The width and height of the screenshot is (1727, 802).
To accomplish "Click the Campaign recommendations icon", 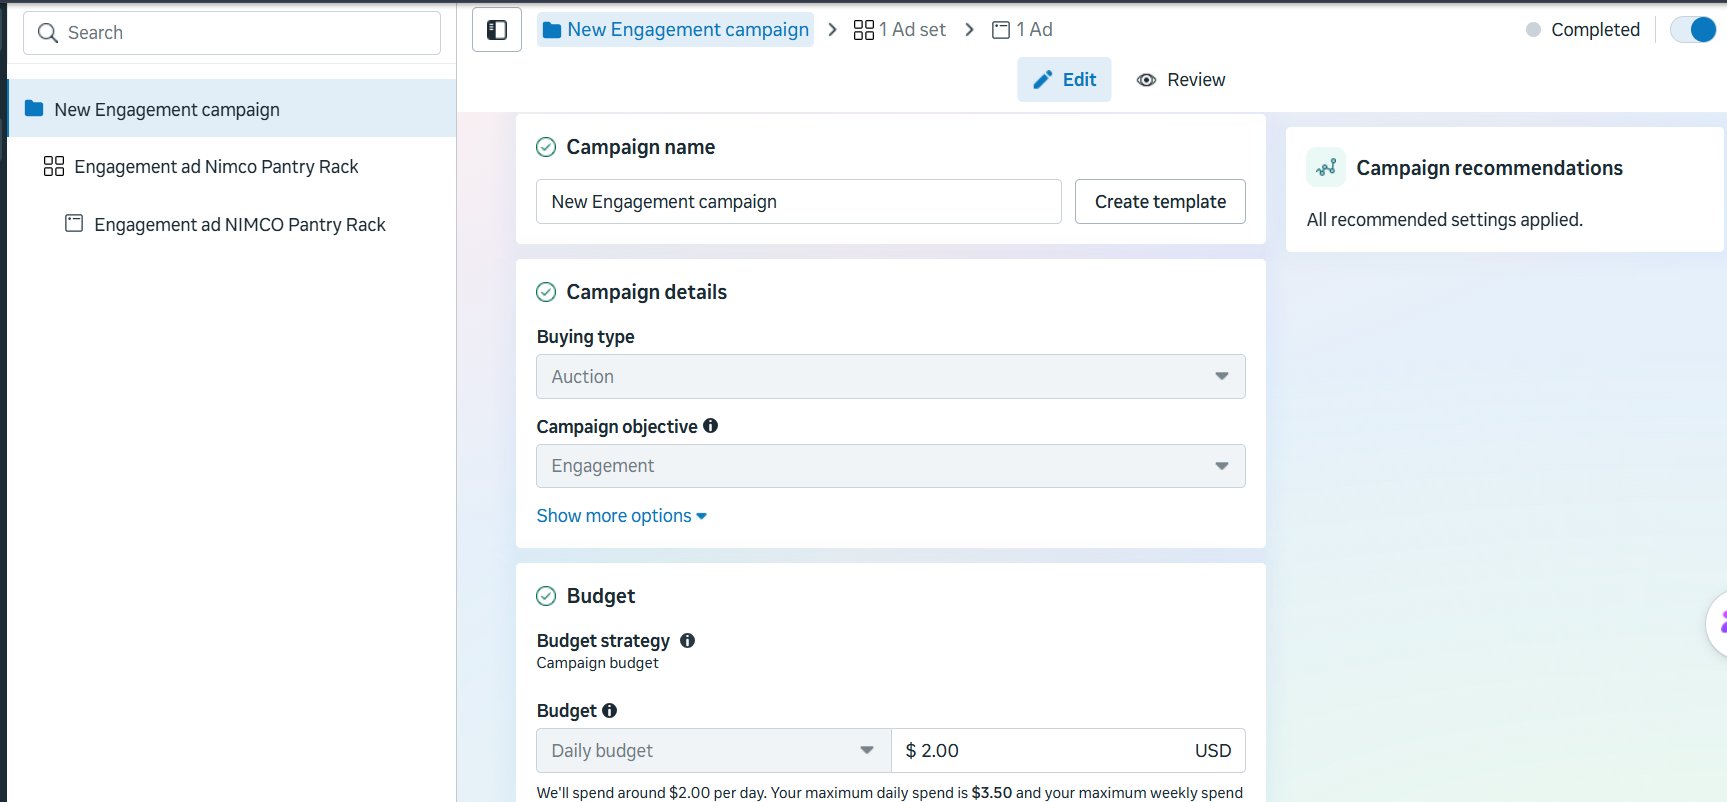I will click(1326, 168).
